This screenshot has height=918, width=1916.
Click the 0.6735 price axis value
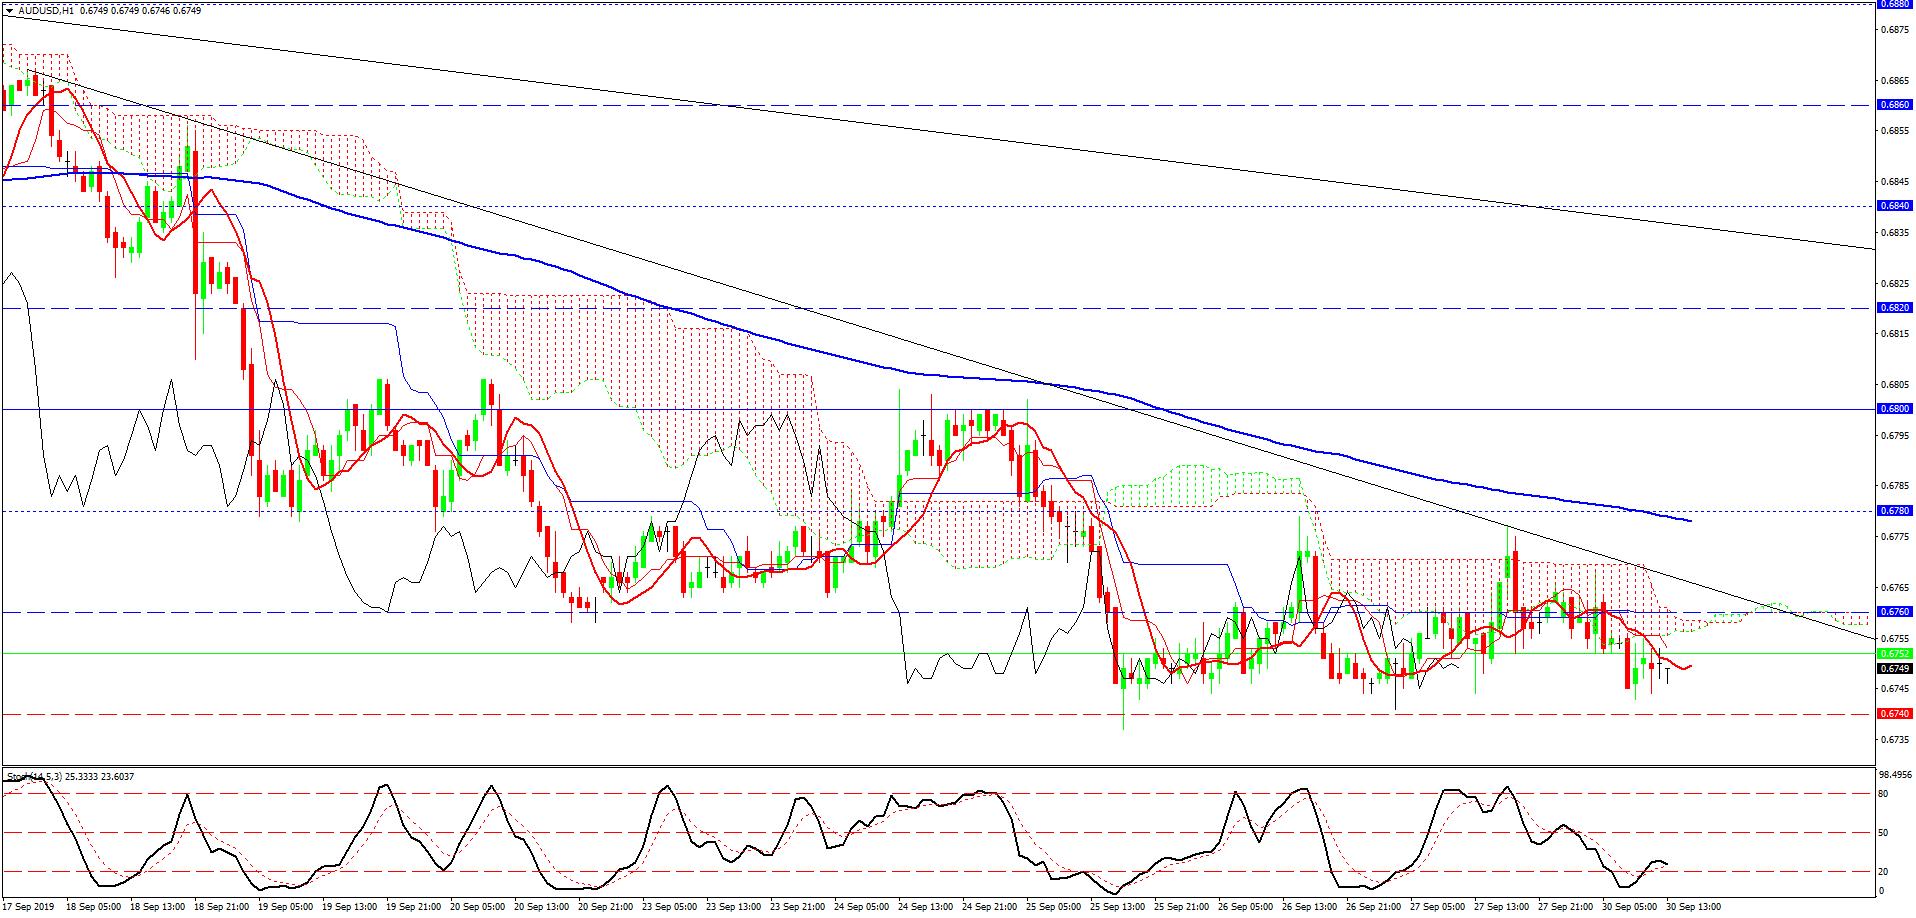click(x=1894, y=740)
